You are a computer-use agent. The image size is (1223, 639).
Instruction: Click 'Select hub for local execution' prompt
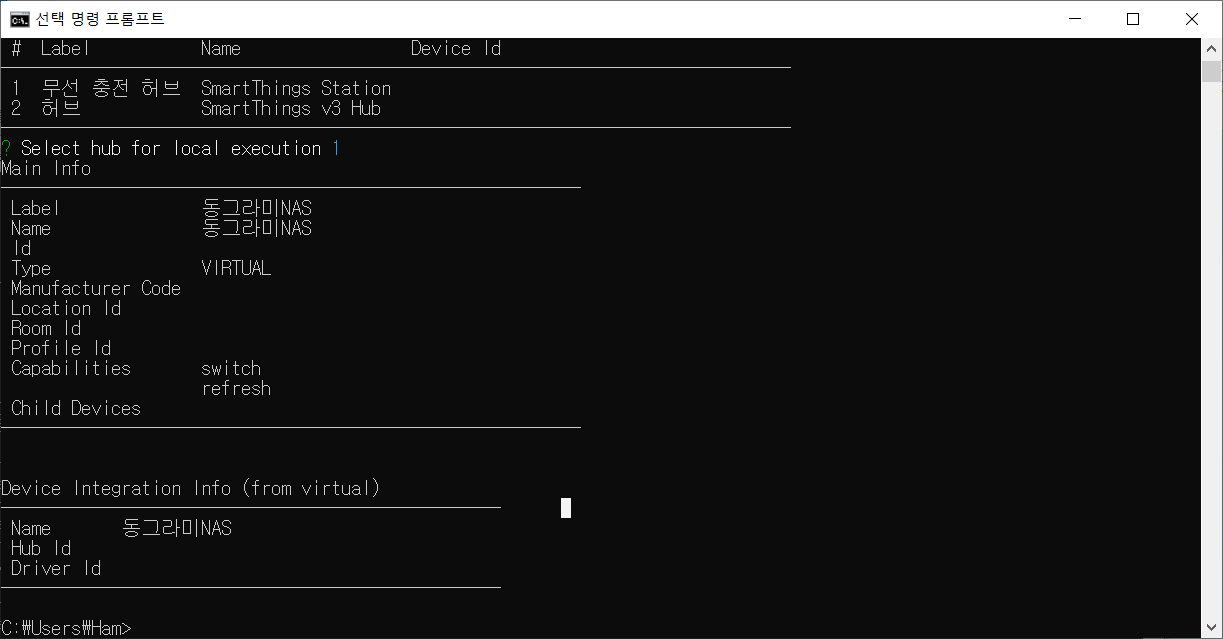[171, 148]
